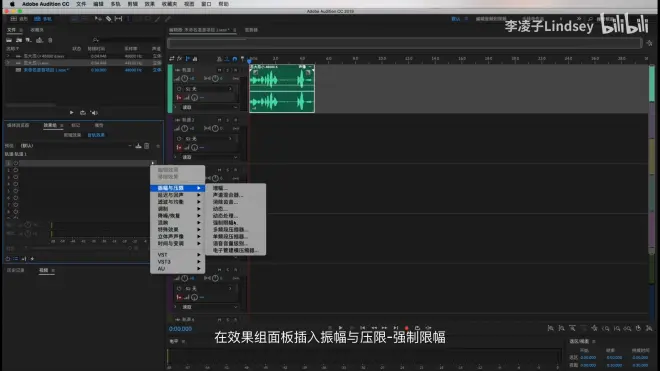This screenshot has width=660, height=371.
Task: Click the new file icon in Files panel
Action: click(29, 40)
